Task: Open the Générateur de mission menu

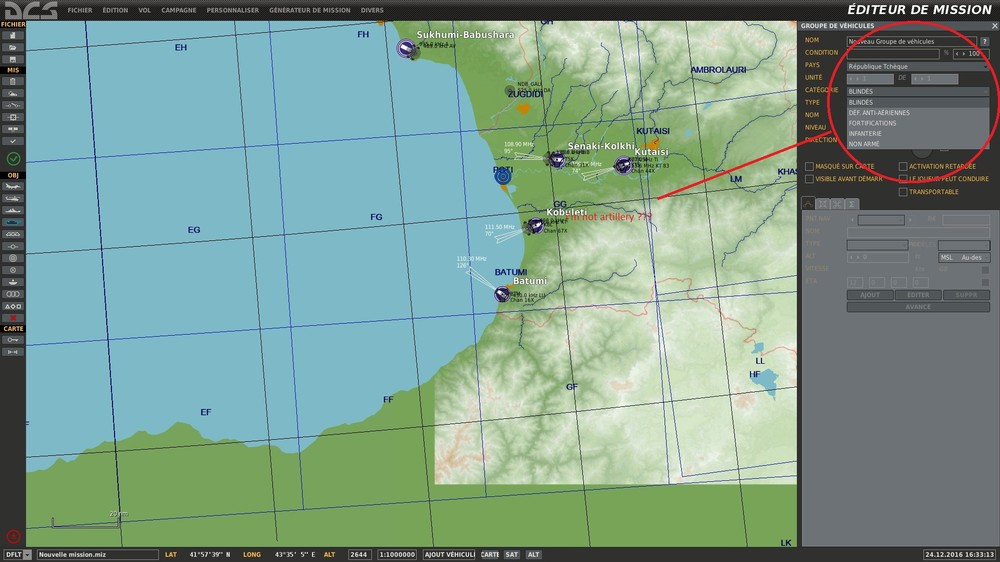Action: [x=309, y=10]
